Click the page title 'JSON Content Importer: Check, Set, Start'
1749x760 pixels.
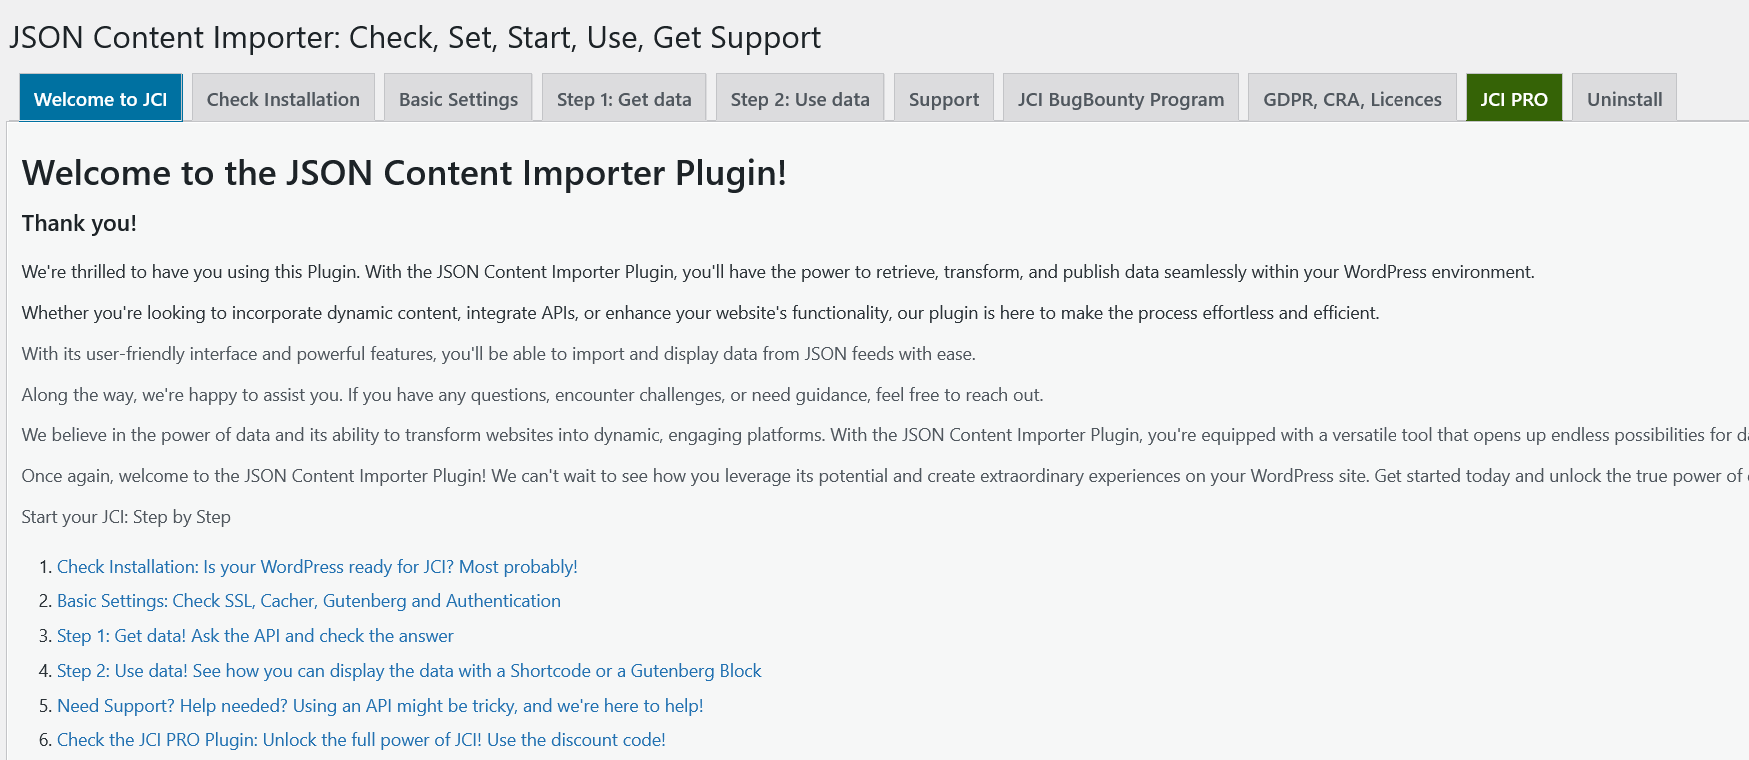(414, 38)
